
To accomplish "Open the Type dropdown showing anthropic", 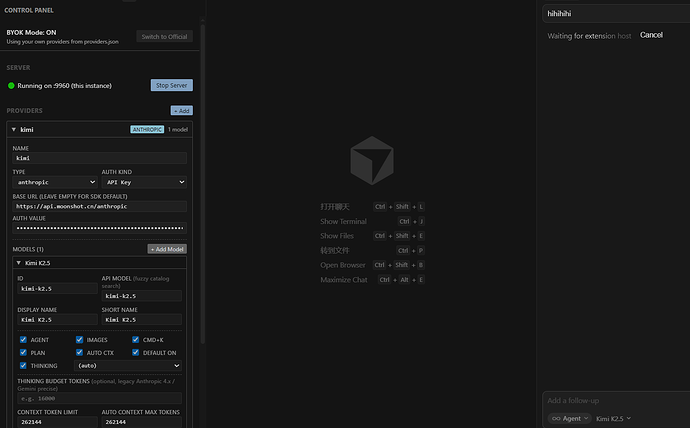I will (55, 182).
